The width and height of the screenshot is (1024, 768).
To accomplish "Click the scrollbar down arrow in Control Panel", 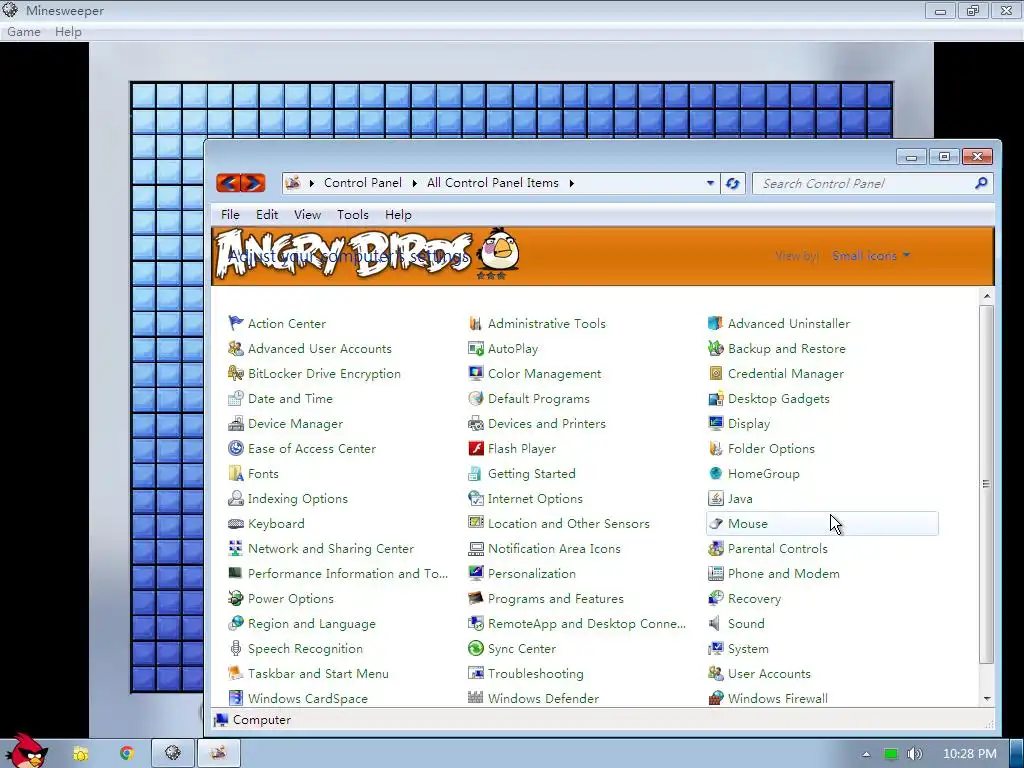I will 987,698.
